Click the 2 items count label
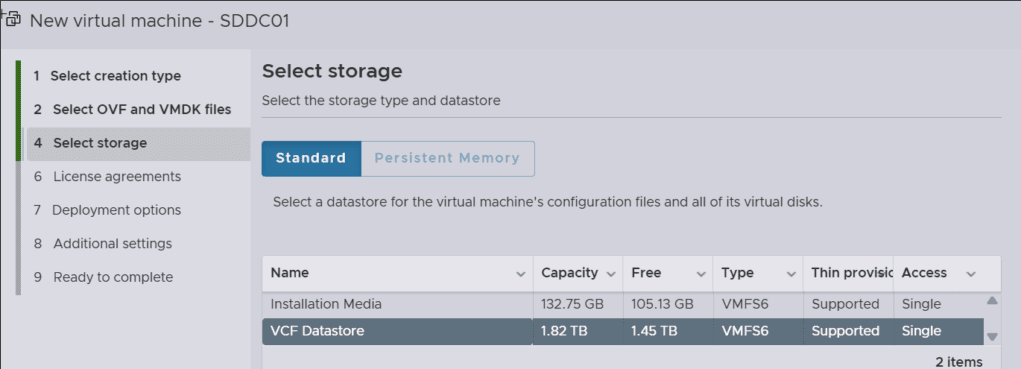The width and height of the screenshot is (1021, 369). point(959,362)
